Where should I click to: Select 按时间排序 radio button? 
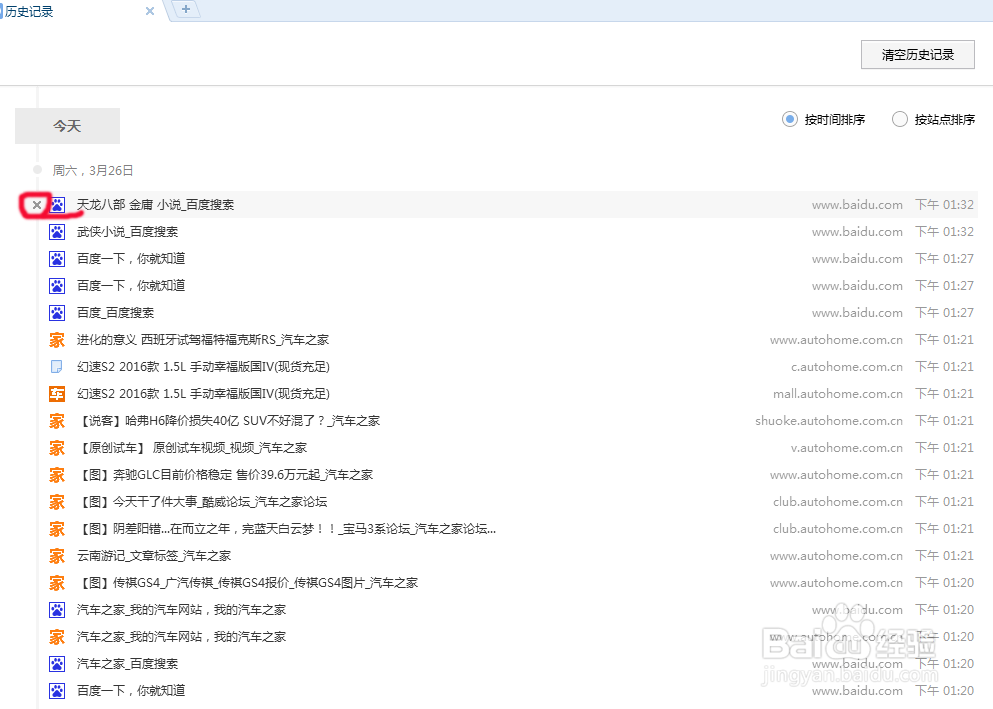pyautogui.click(x=790, y=119)
